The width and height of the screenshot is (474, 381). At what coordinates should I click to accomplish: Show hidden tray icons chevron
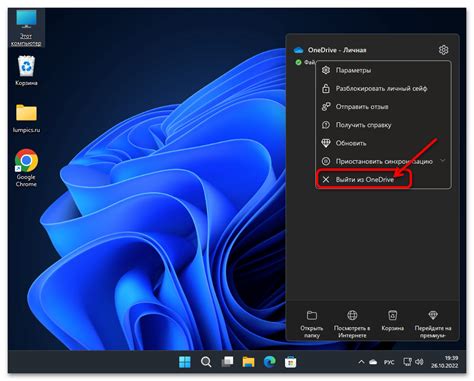pyautogui.click(x=361, y=362)
